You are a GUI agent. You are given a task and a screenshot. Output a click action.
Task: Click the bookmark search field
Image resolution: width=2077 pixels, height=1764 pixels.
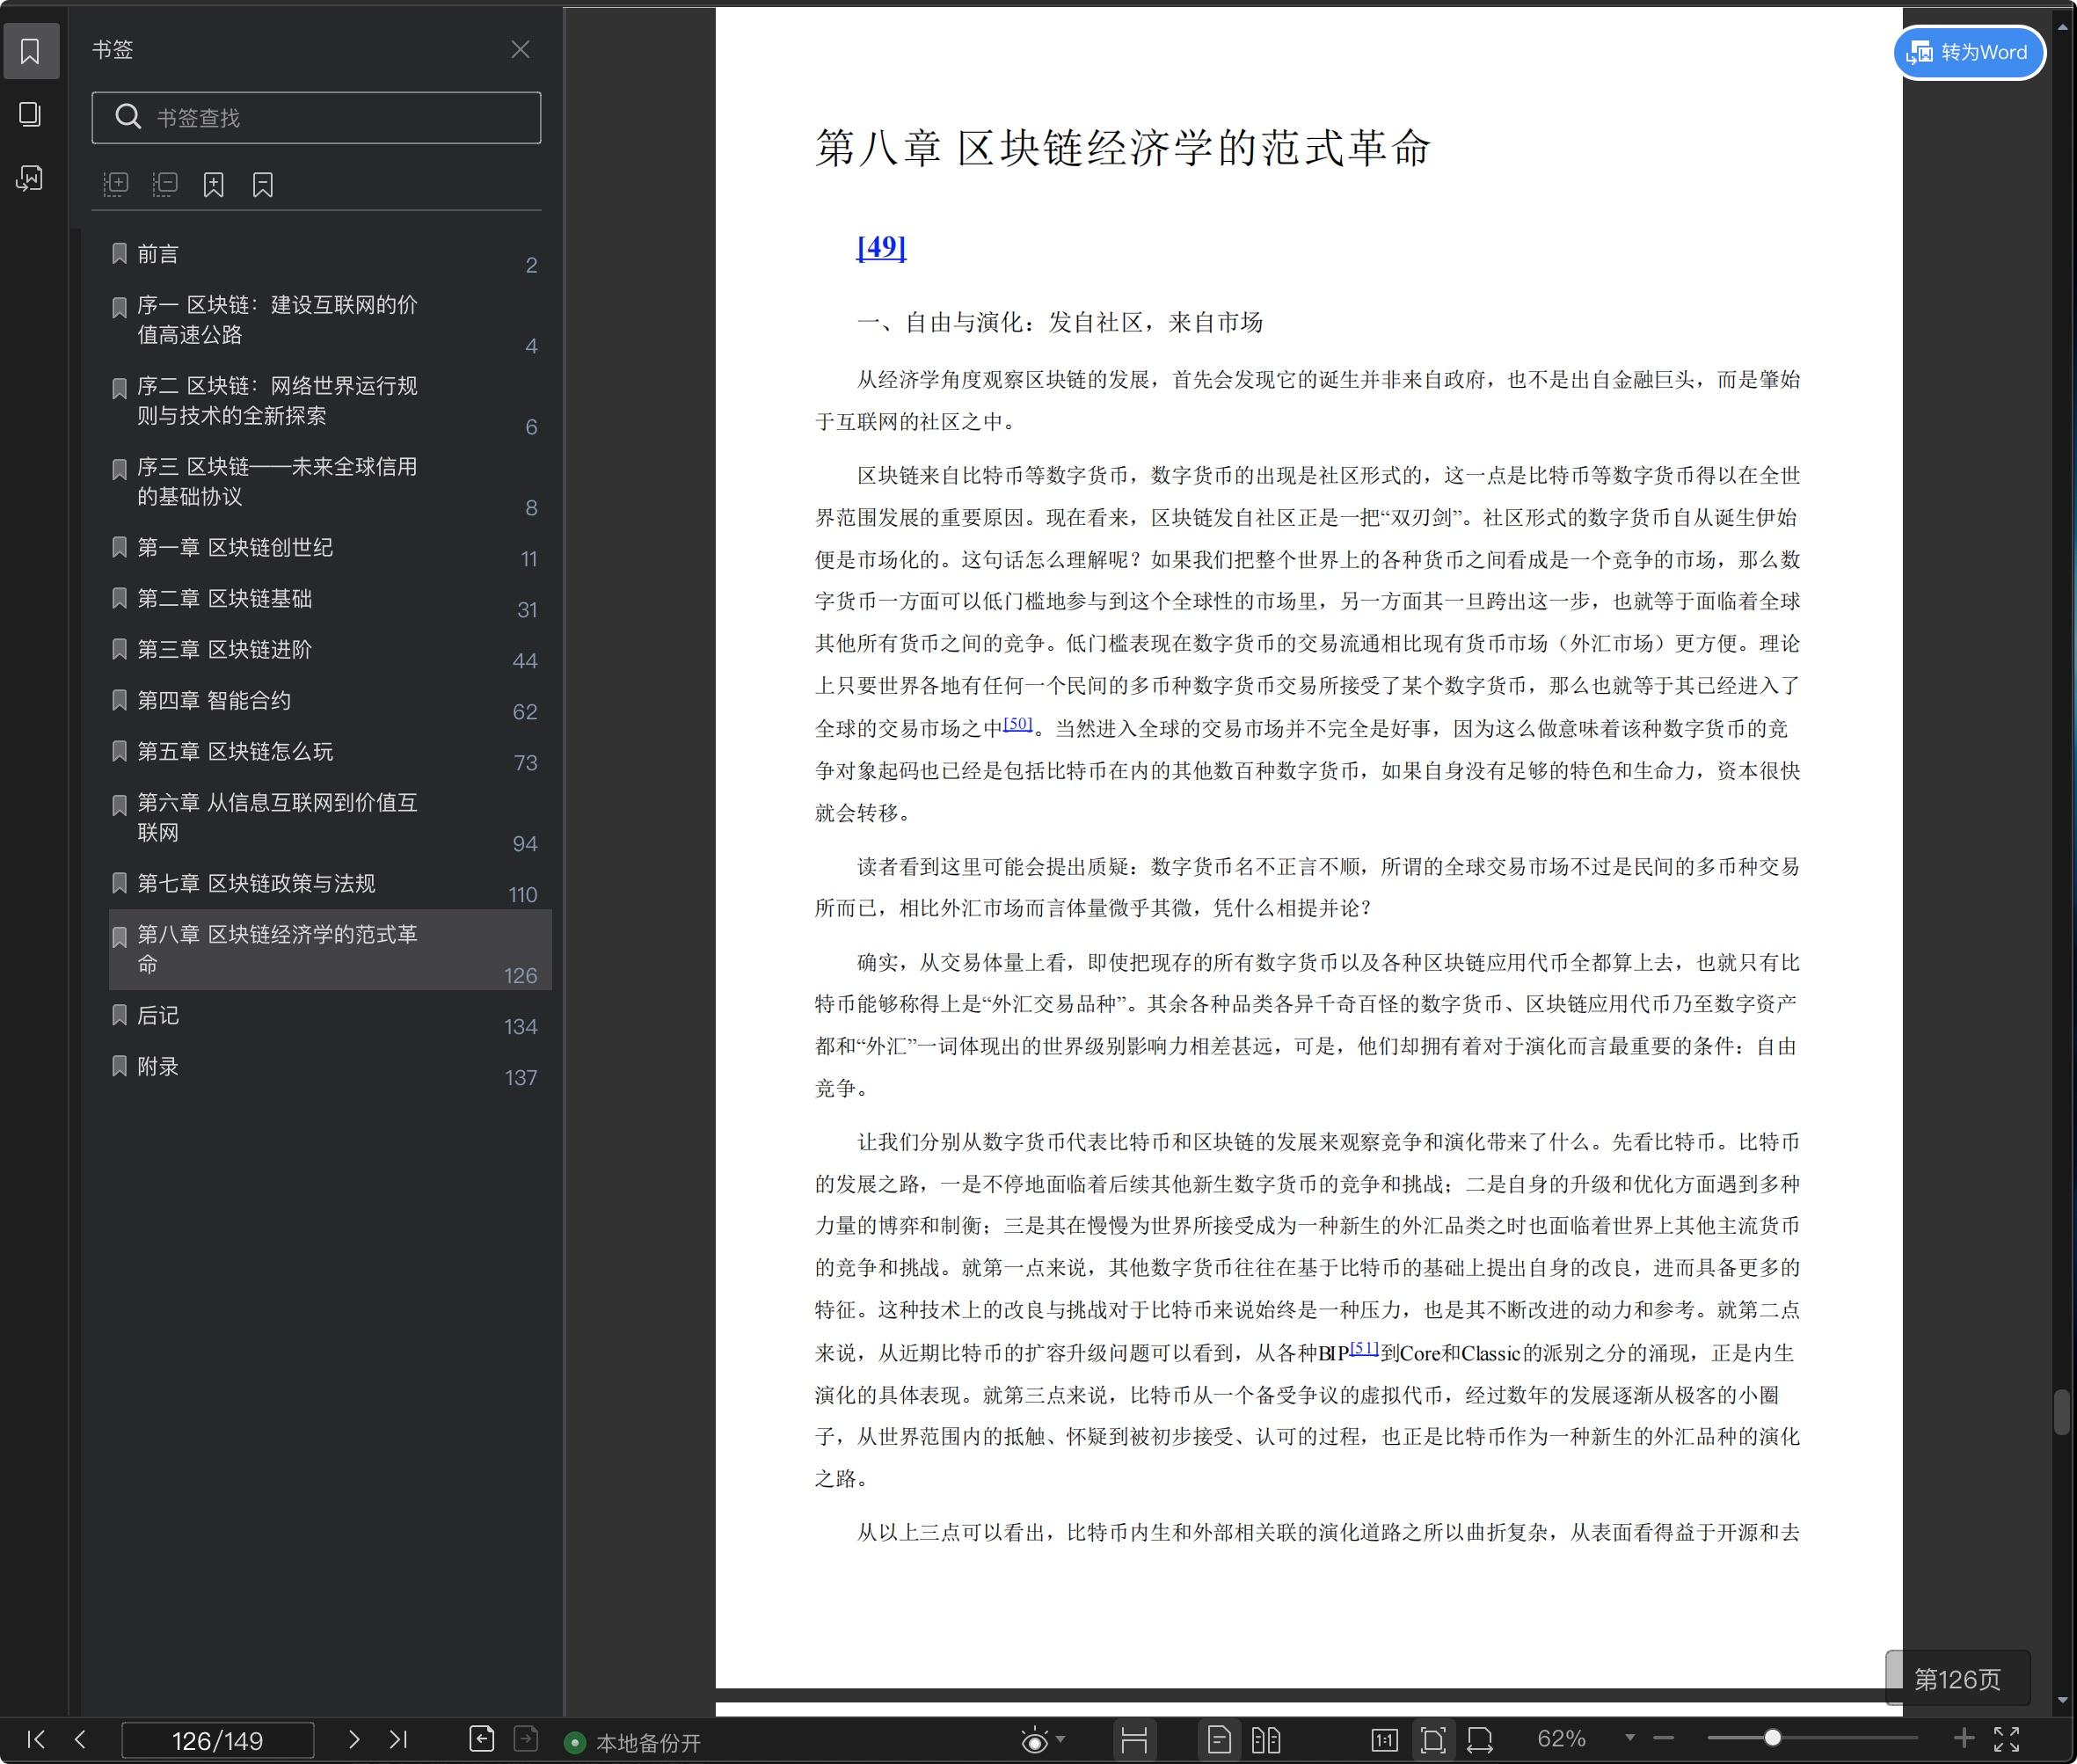tap(316, 118)
